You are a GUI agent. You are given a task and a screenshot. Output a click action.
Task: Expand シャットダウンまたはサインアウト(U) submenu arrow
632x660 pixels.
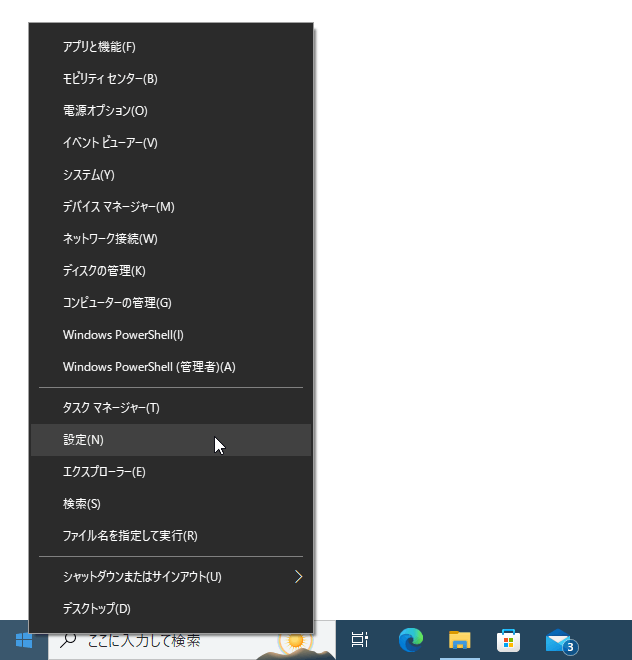pos(299,576)
